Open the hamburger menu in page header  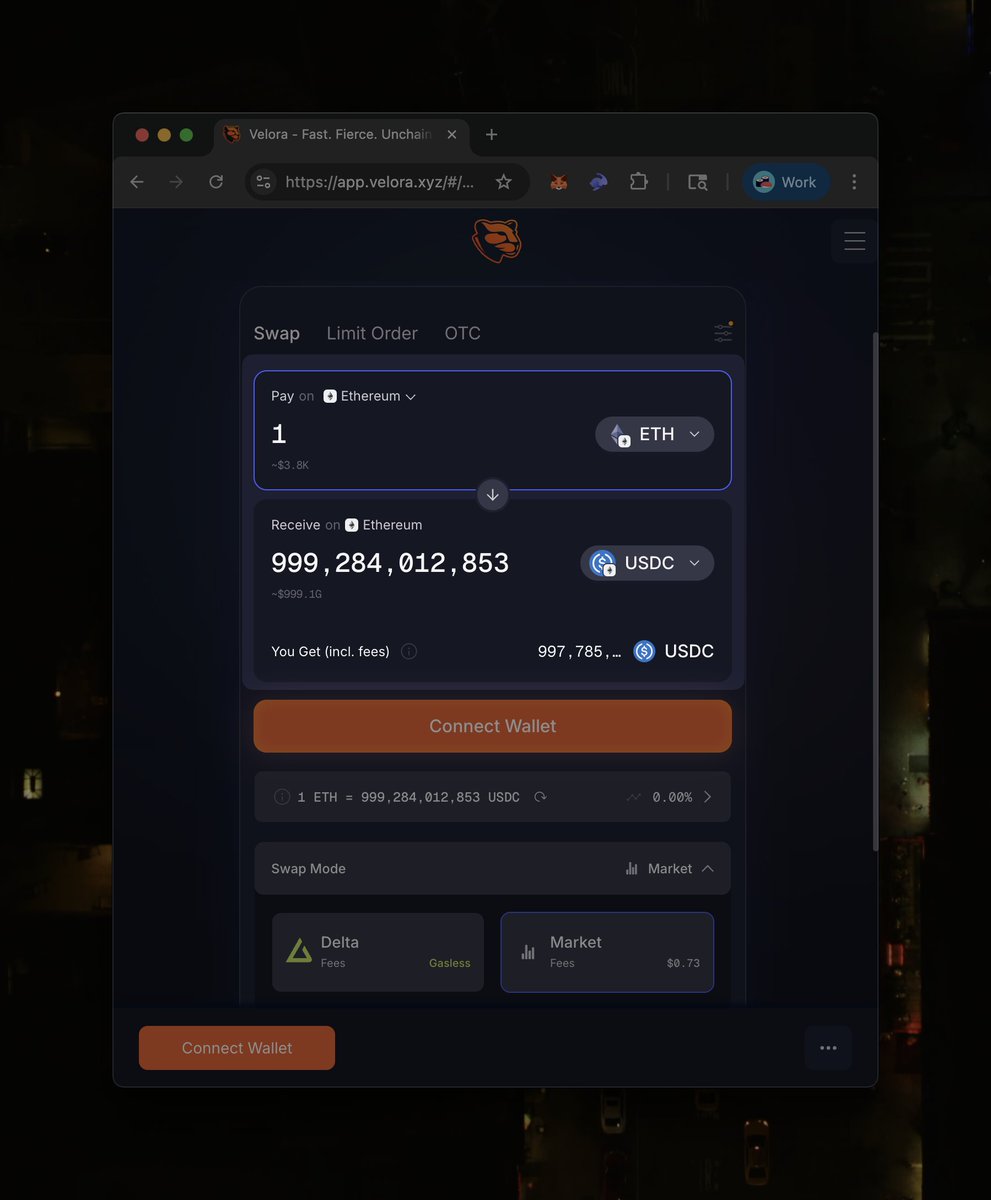click(854, 241)
